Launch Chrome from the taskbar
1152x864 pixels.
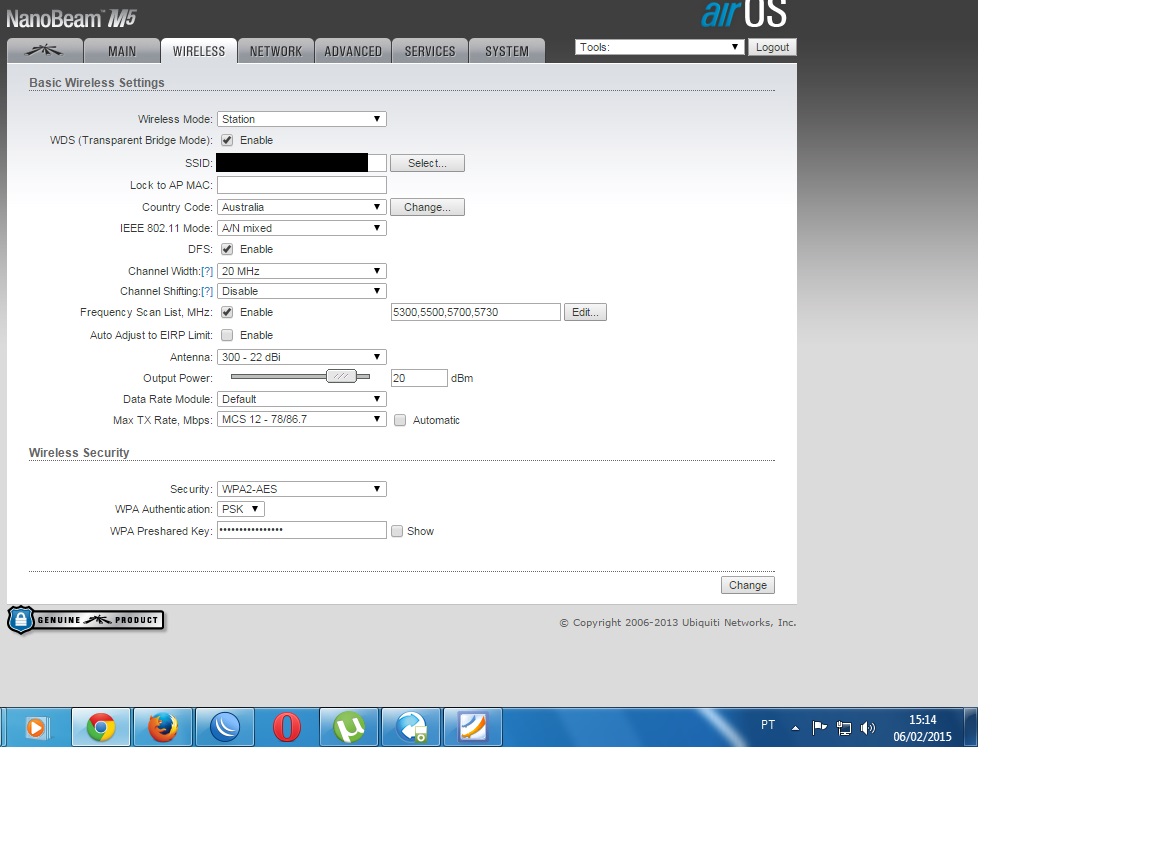tap(101, 727)
